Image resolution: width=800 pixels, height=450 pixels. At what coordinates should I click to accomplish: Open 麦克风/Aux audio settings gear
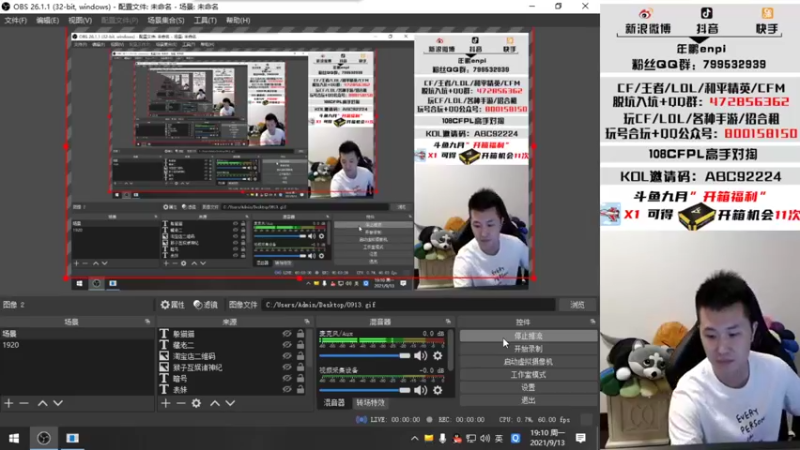coord(438,356)
